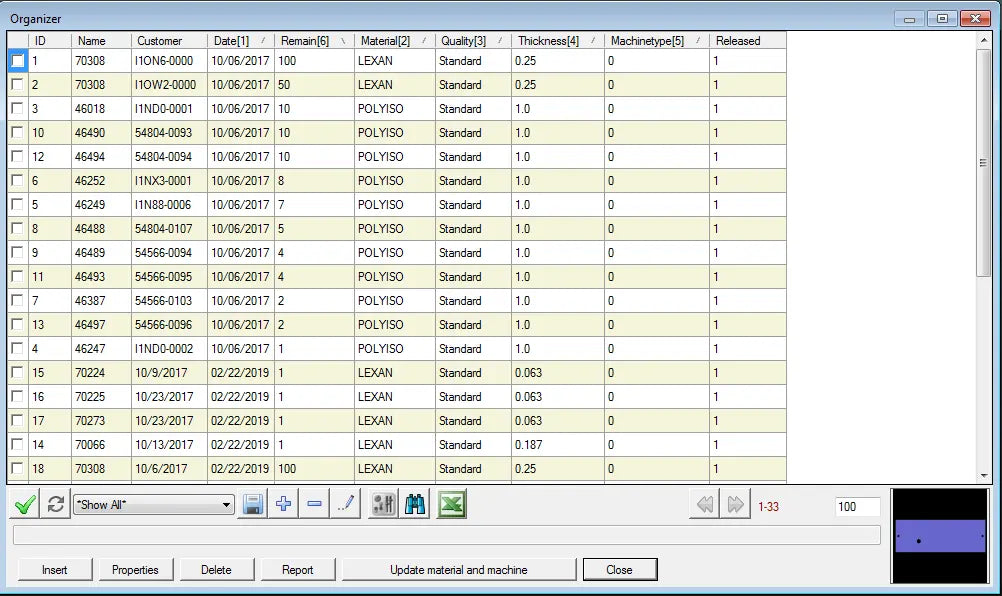Open the sliders settings icon
This screenshot has height=596, width=1002.
coord(383,505)
